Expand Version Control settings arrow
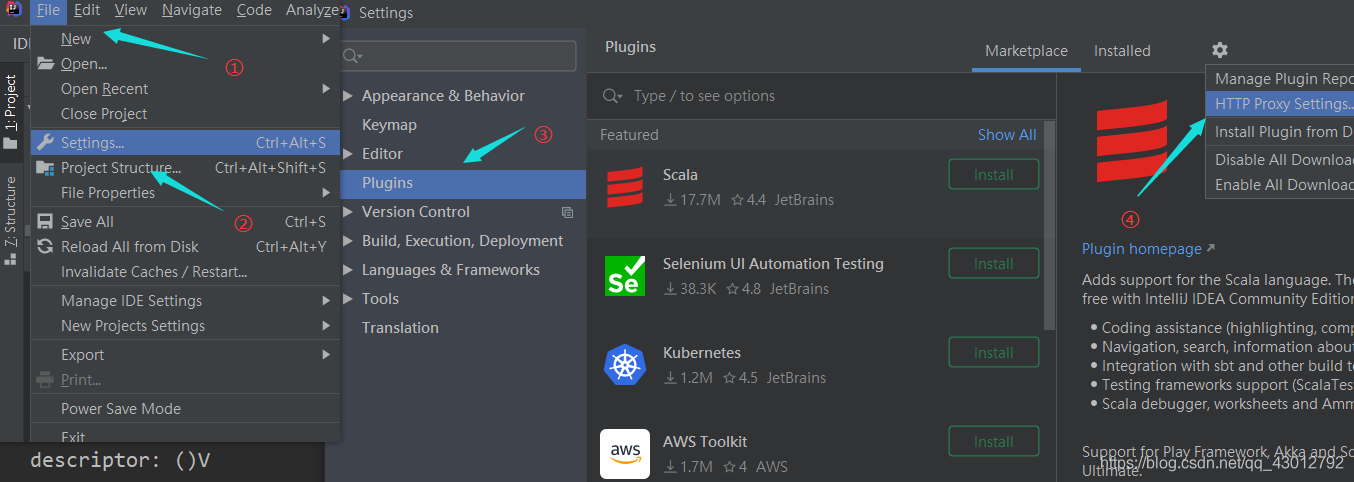Screen dimensions: 1354x482 (348, 212)
